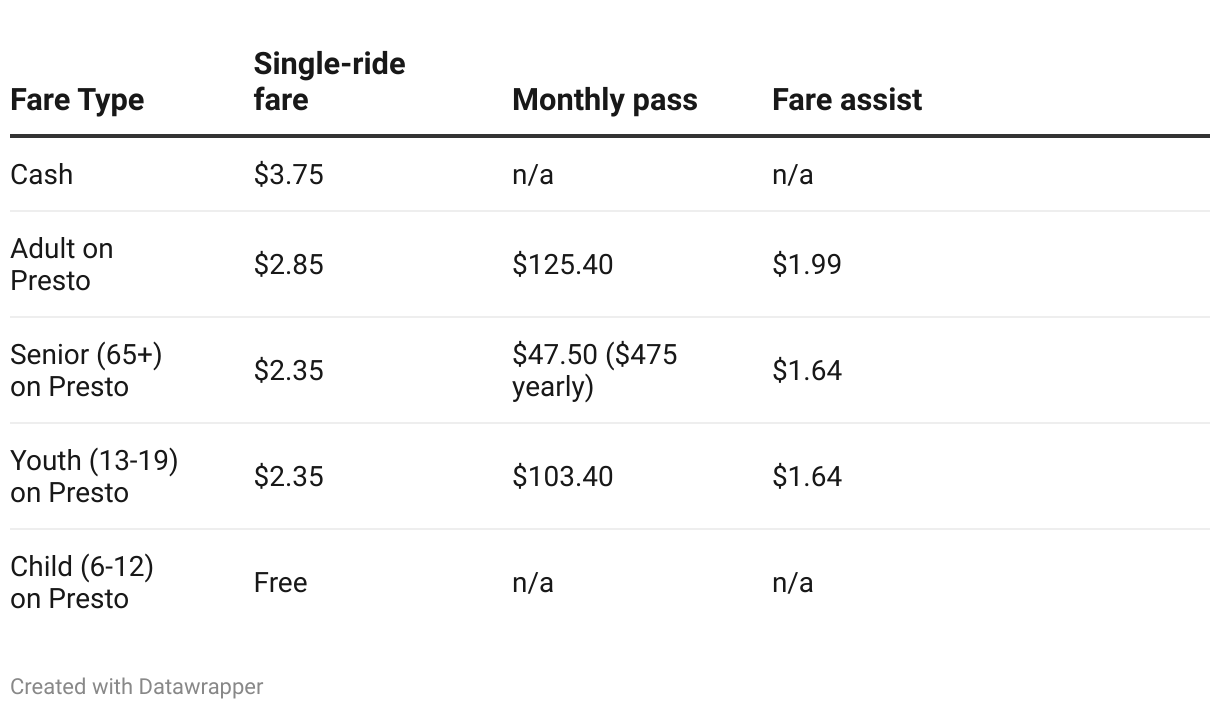Click the Fare assist column header
The height and width of the screenshot is (710, 1220).
(x=846, y=100)
